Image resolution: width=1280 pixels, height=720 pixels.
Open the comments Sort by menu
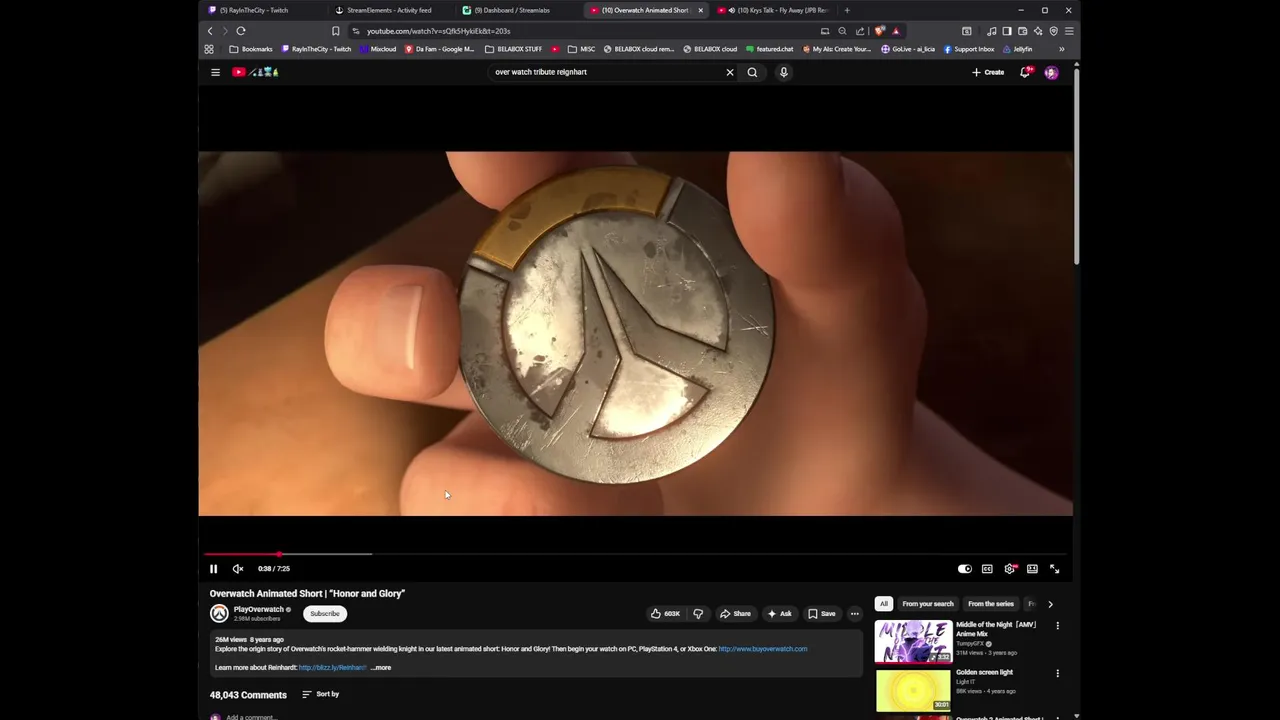(321, 694)
